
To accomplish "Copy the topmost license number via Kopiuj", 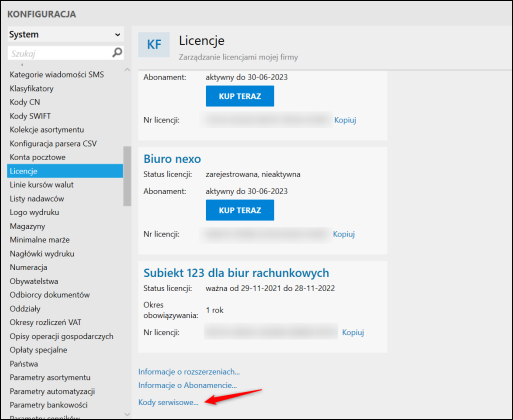I will click(345, 120).
